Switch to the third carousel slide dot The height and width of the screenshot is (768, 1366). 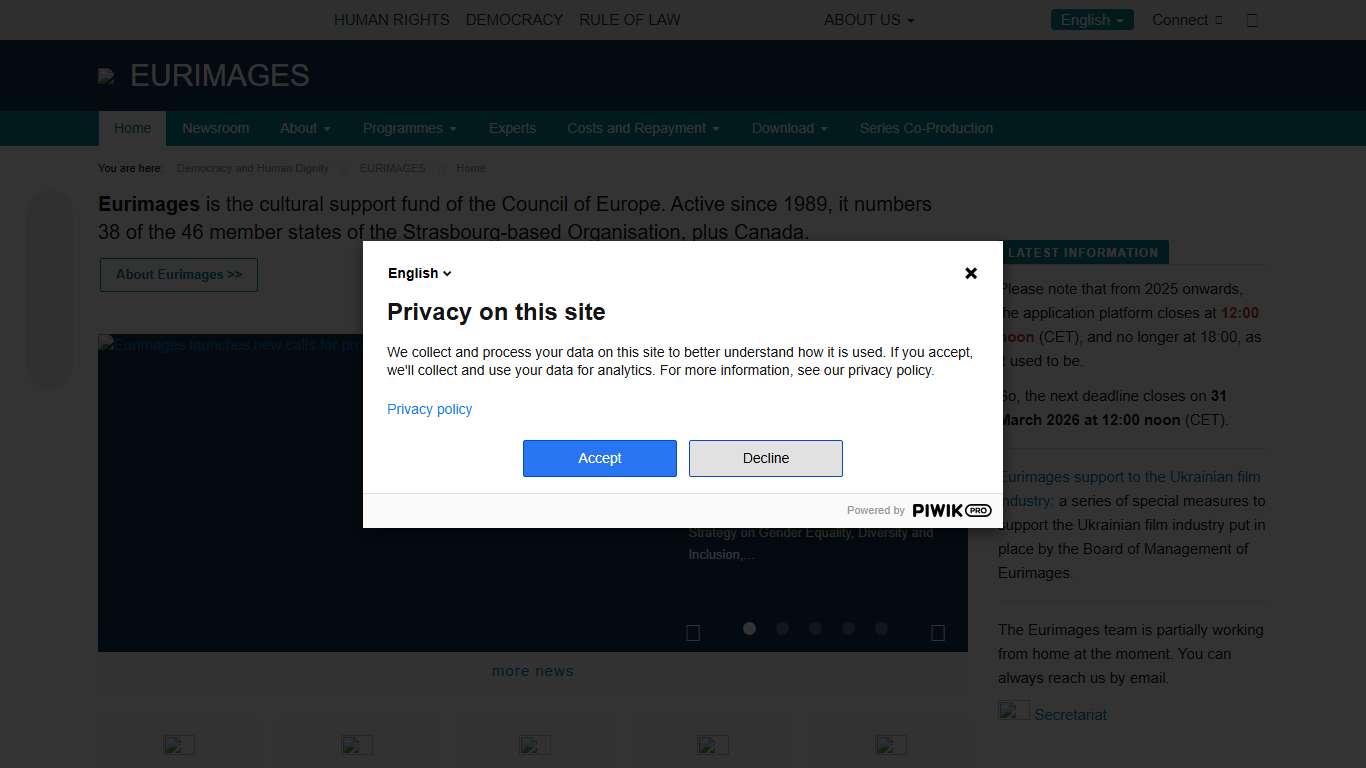click(x=815, y=628)
